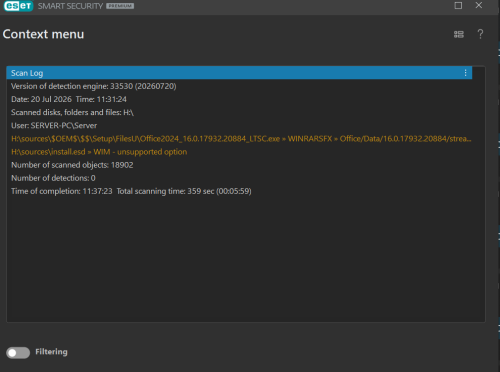The width and height of the screenshot is (500, 372).
Task: Click the view layout icon beside help
Action: pos(459,34)
